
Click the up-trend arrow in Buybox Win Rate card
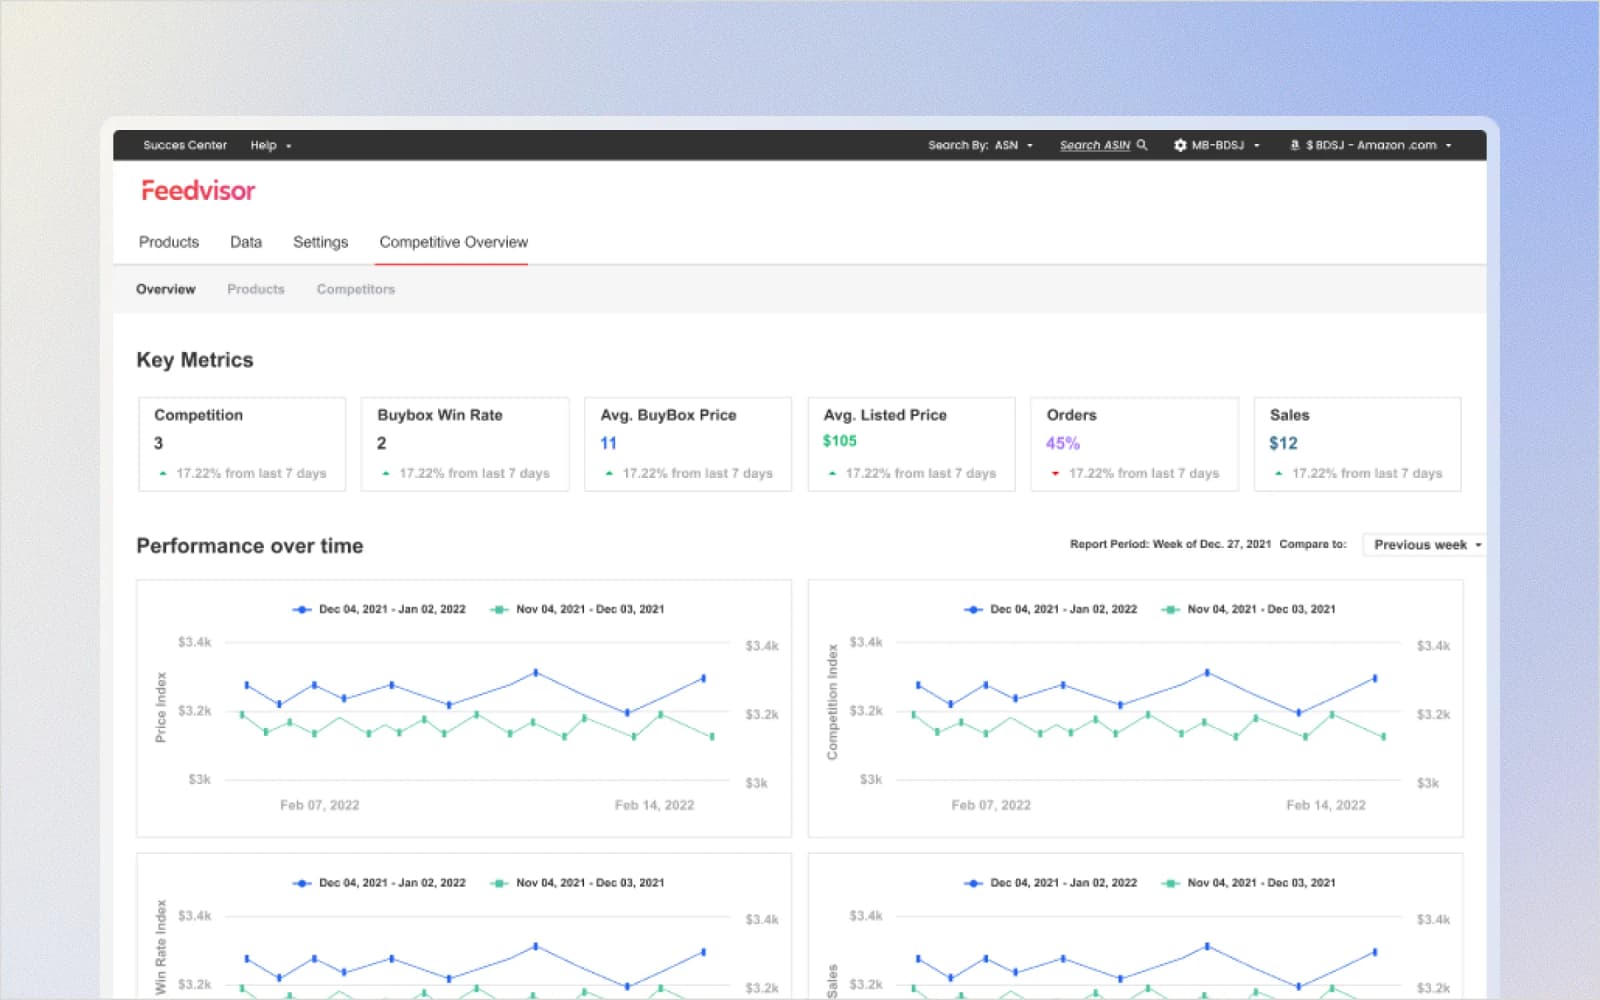pos(385,474)
